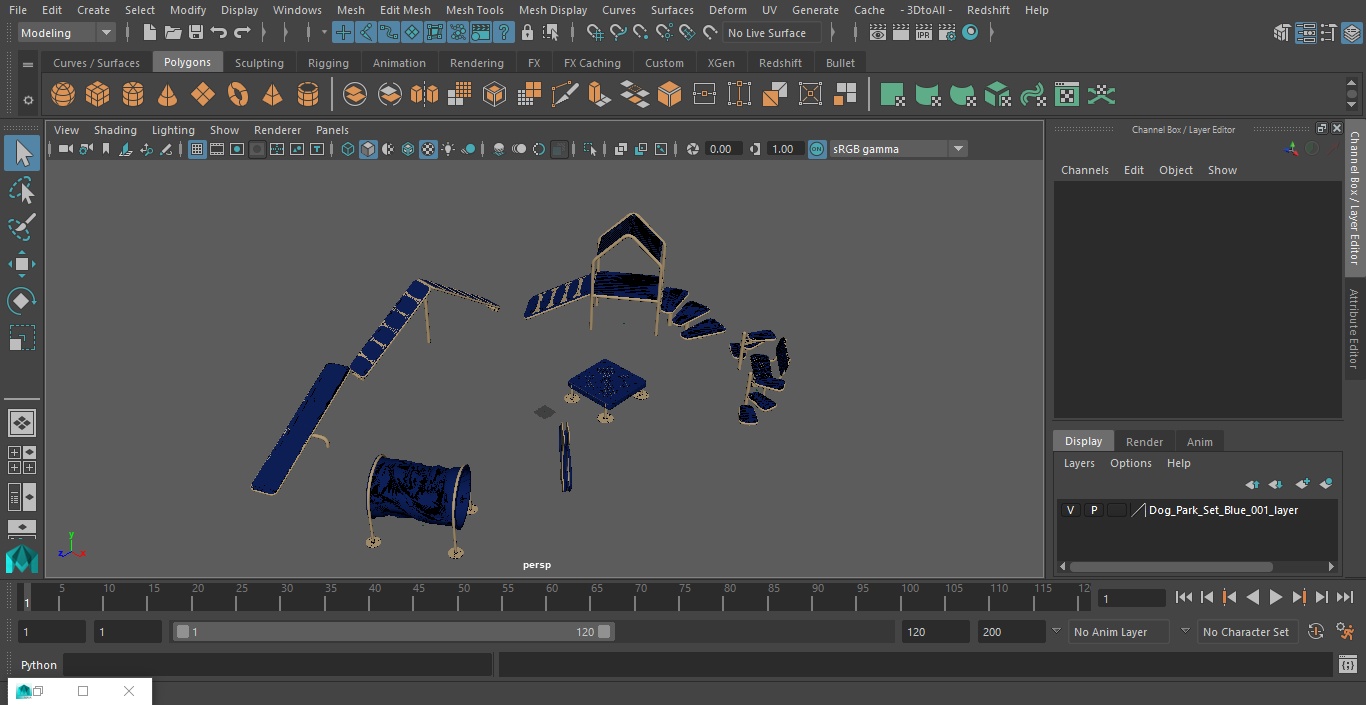This screenshot has width=1366, height=705.
Task: Open the shelf options menu gear
Action: (x=28, y=100)
